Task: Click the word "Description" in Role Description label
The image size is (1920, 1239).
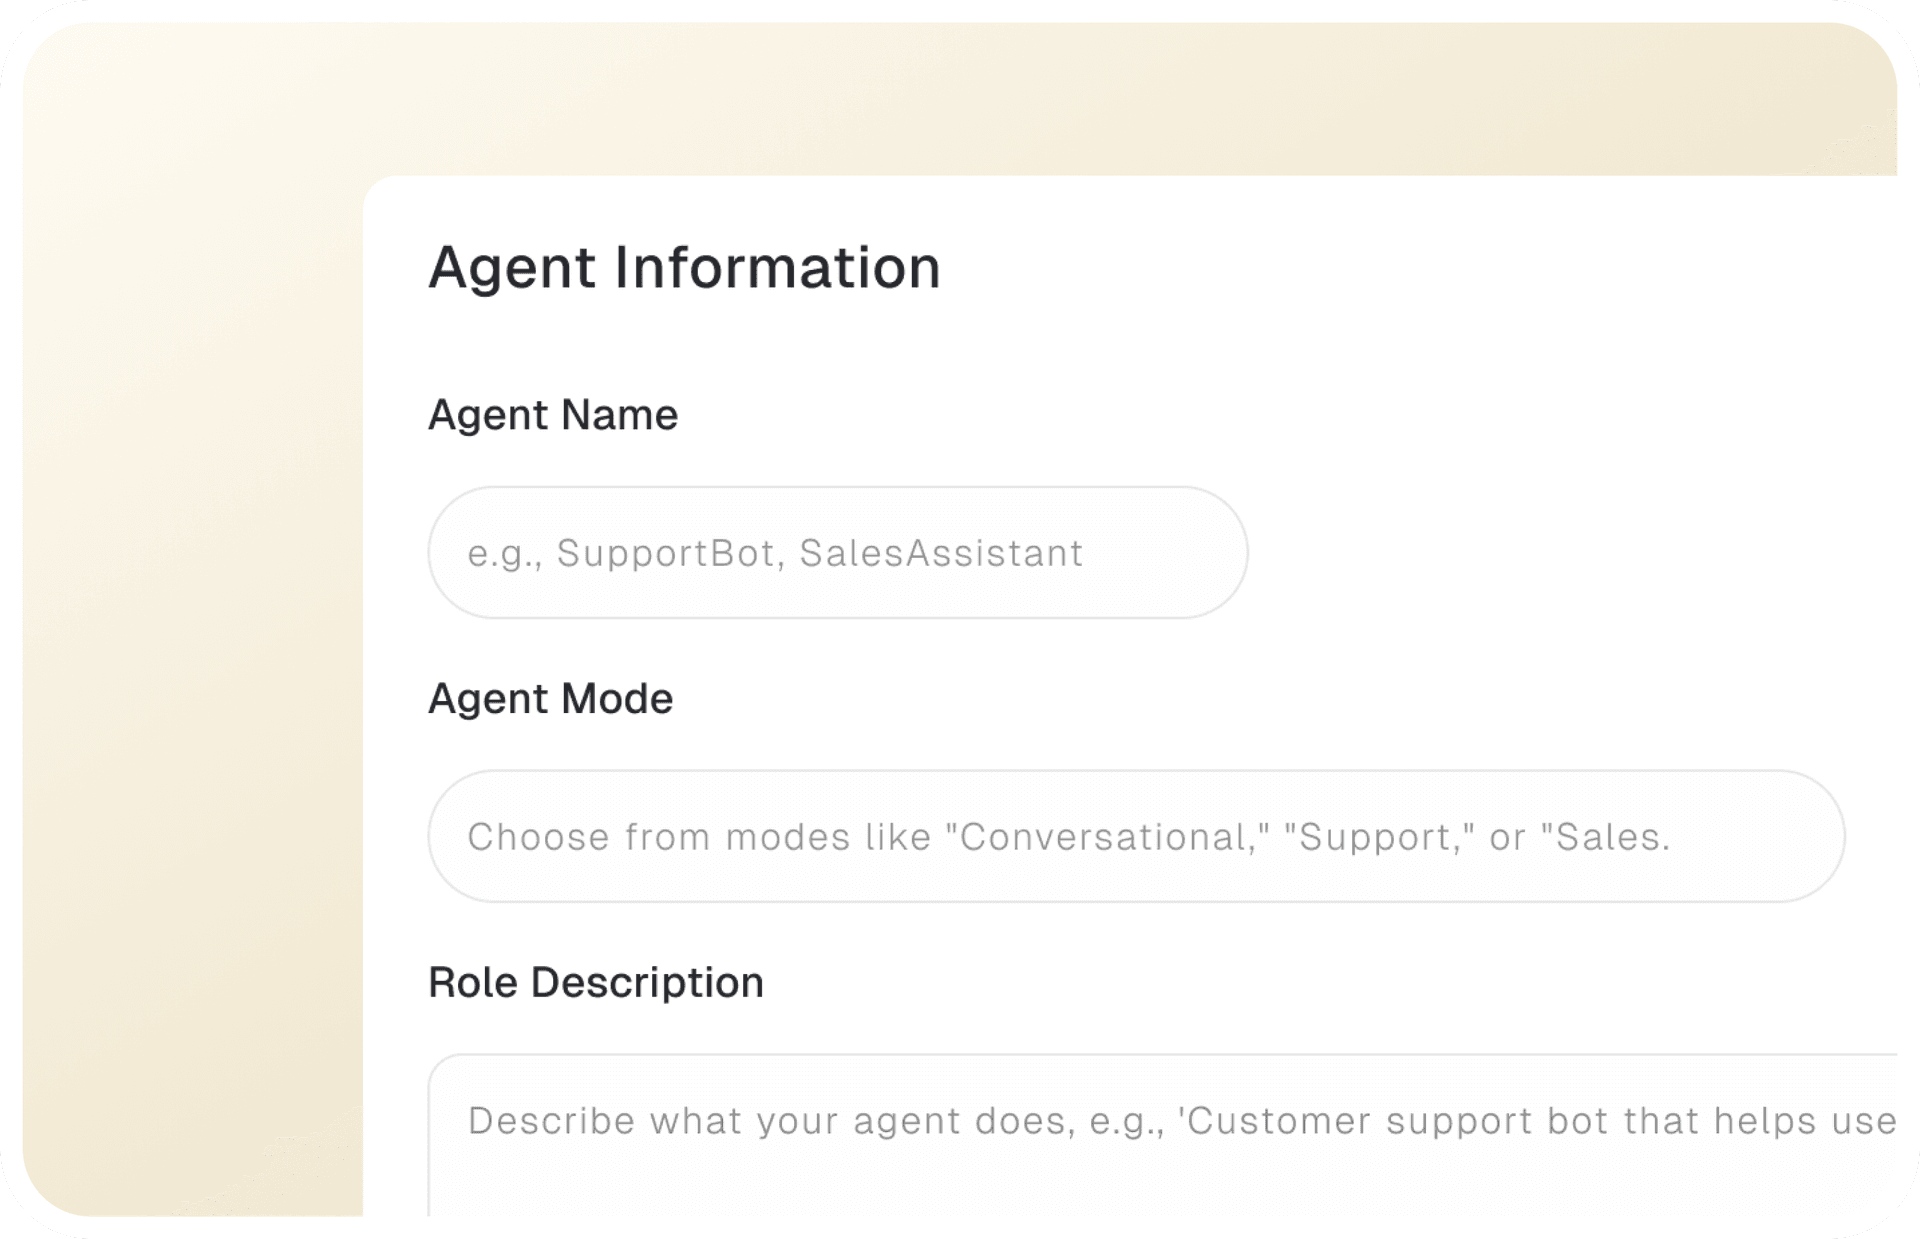Action: click(647, 983)
